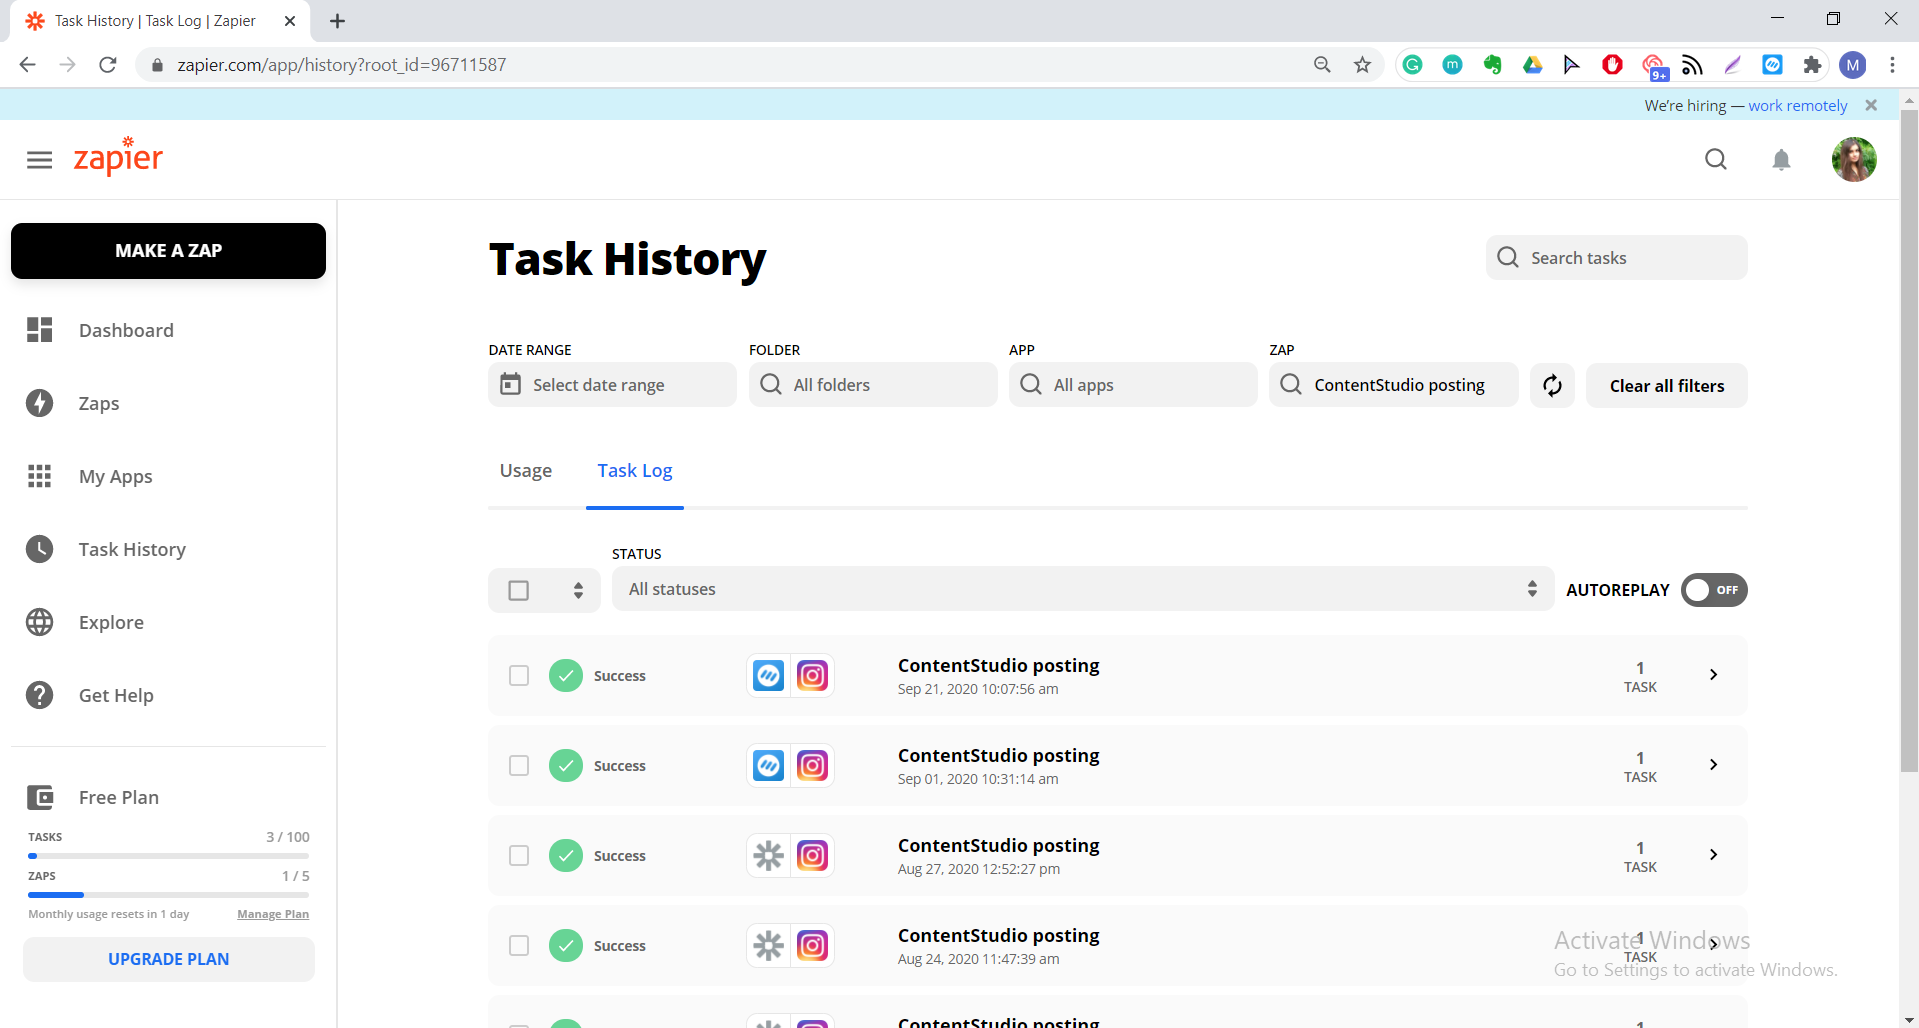
Task: Toggle the select-all tasks checkbox
Action: pyautogui.click(x=519, y=591)
